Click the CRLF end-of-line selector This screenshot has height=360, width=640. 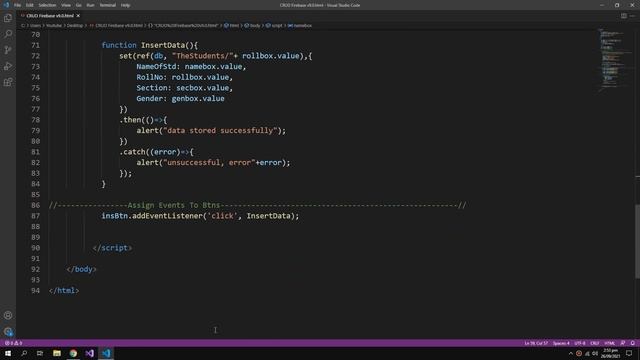595,343
